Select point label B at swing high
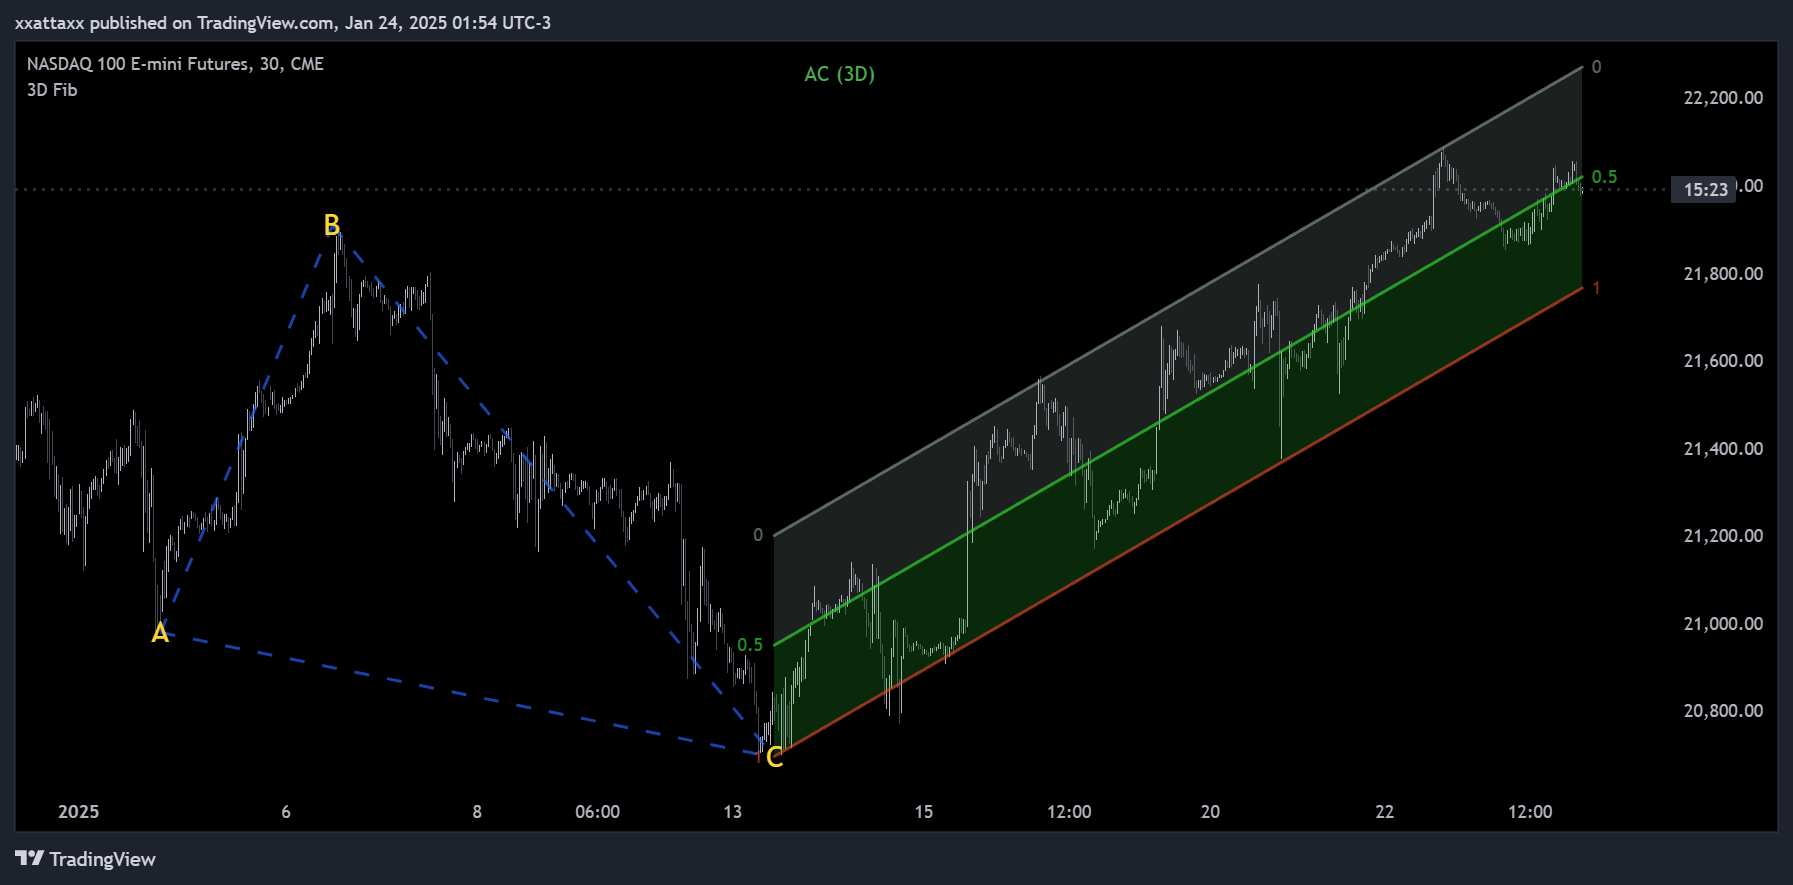The width and height of the screenshot is (1793, 885). pyautogui.click(x=332, y=225)
